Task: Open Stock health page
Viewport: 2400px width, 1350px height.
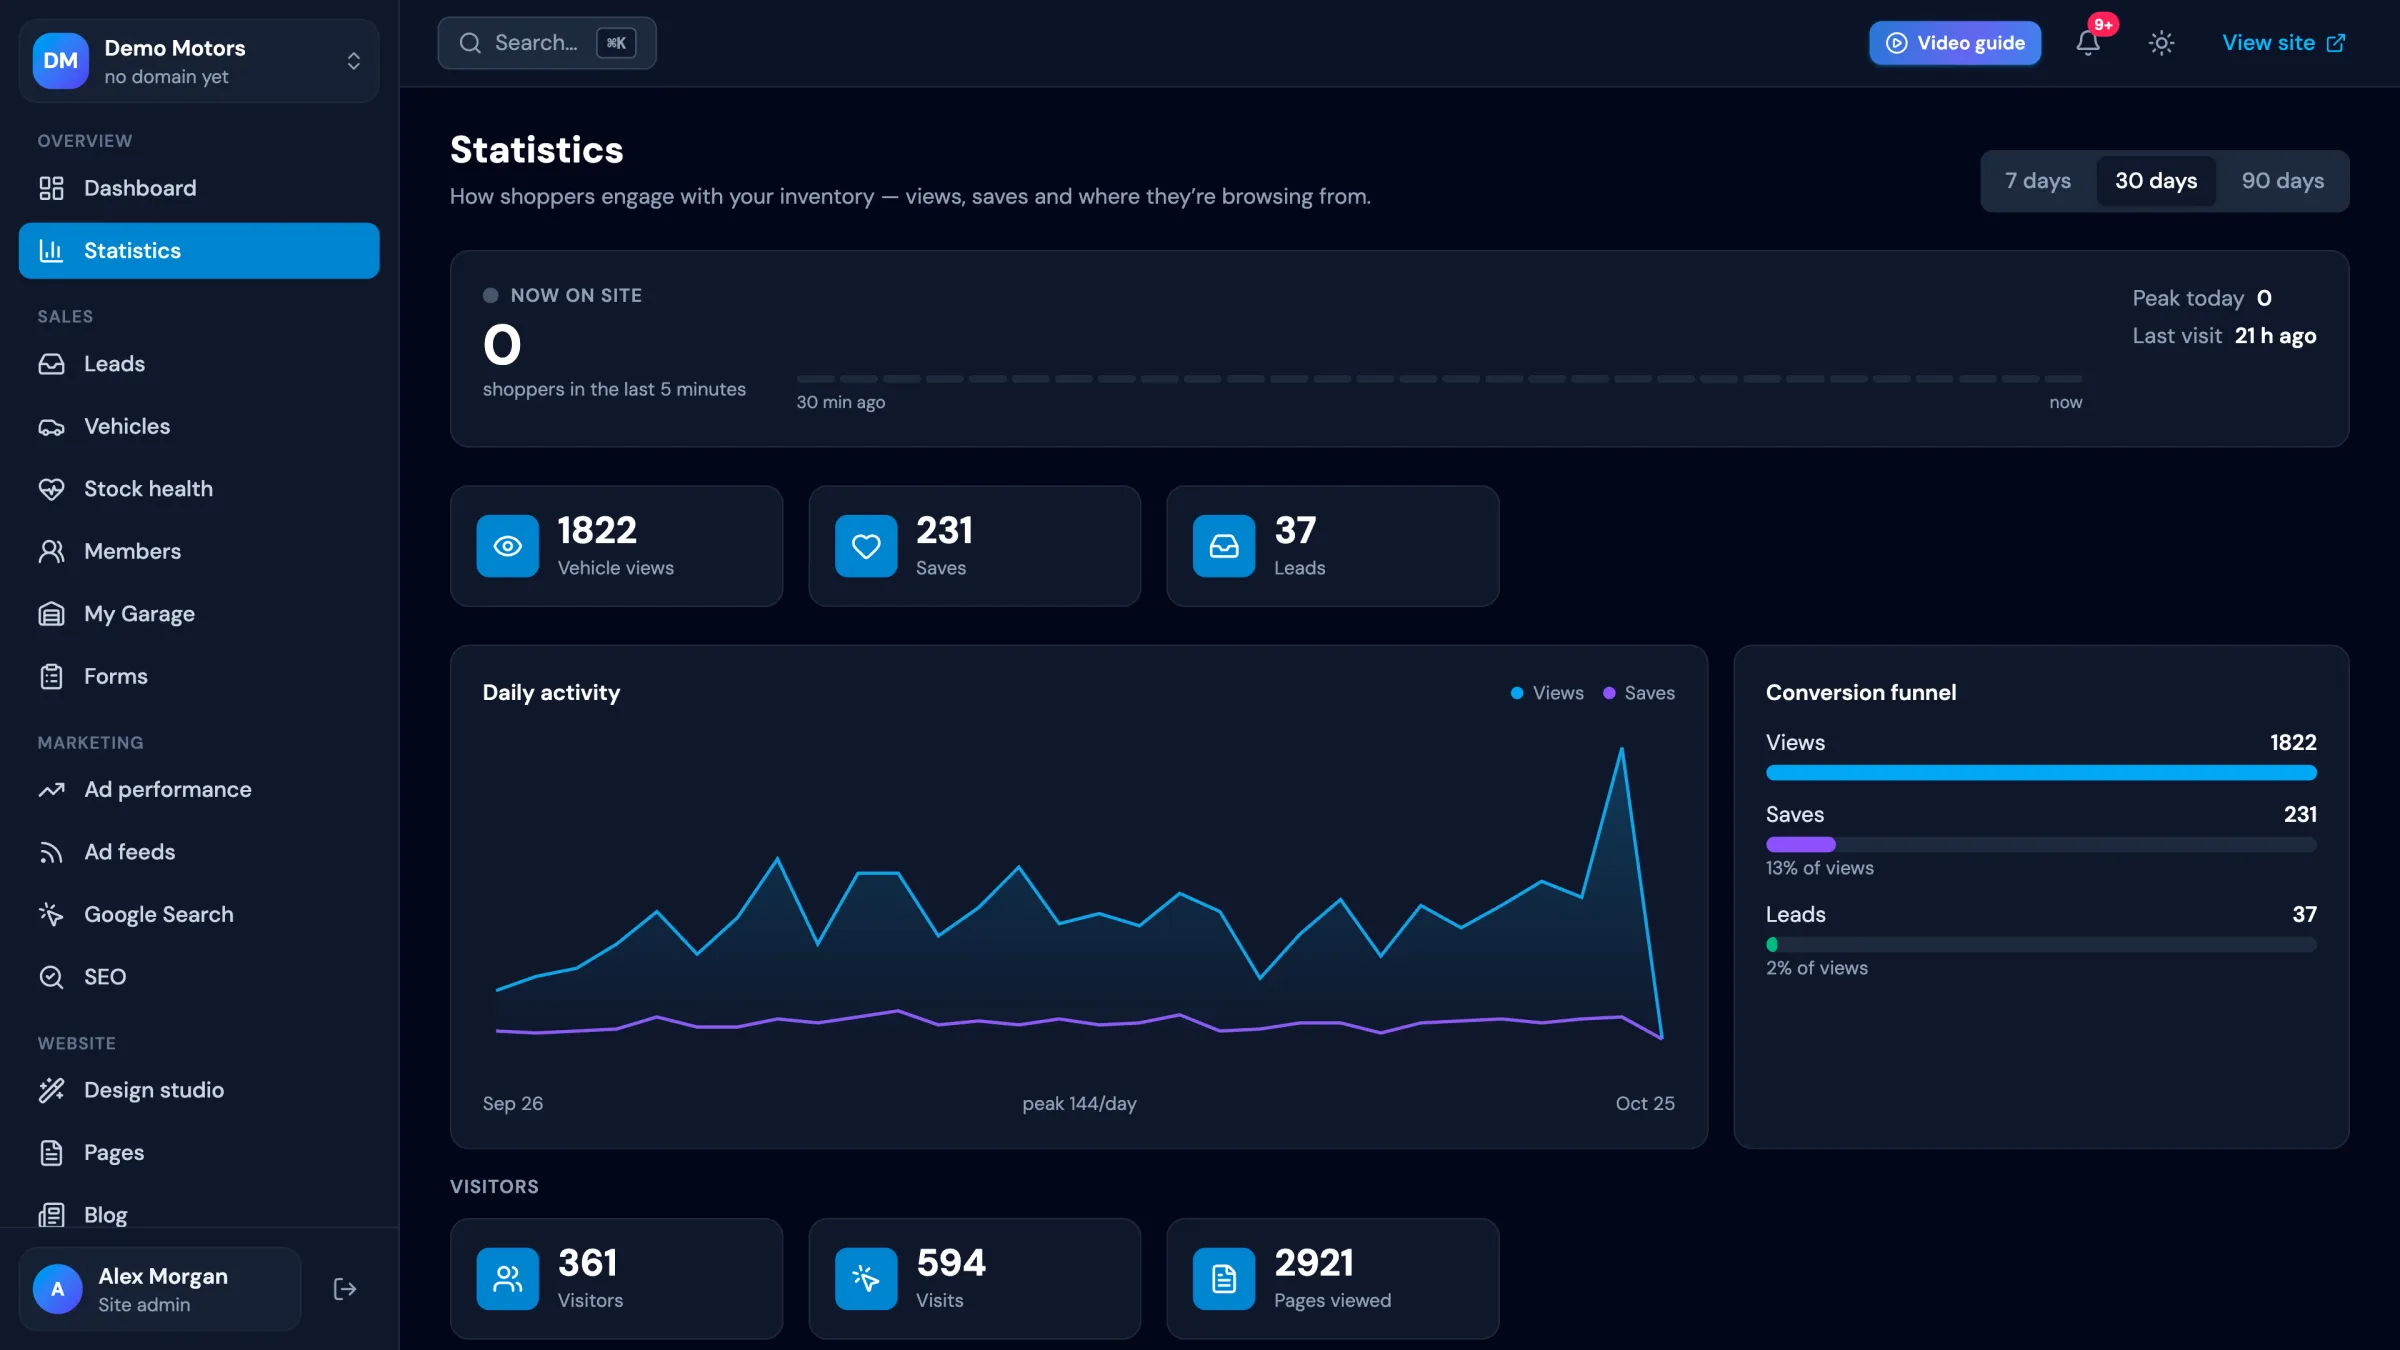Action: click(199, 489)
